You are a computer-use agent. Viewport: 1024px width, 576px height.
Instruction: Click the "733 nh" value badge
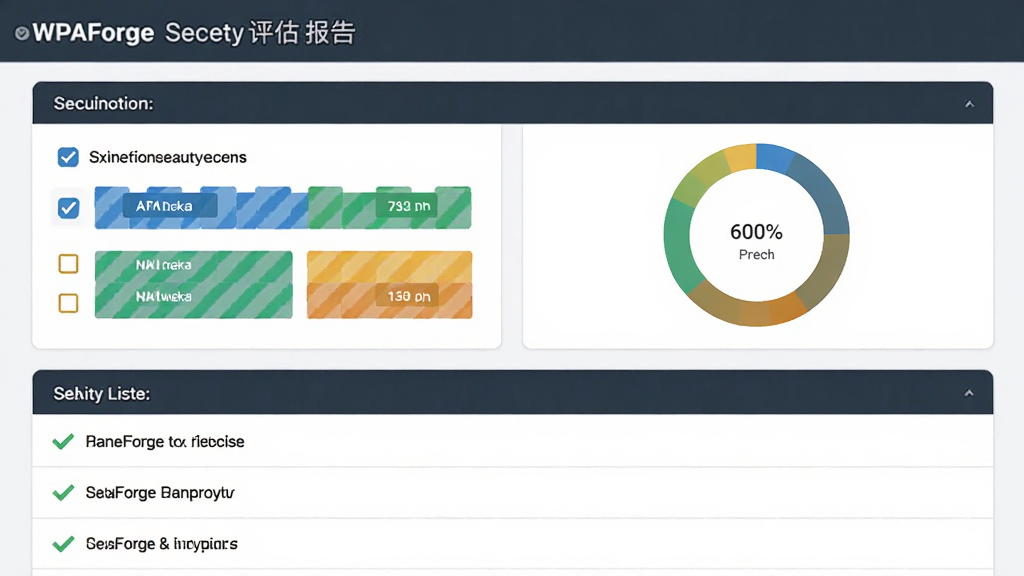[x=409, y=206]
